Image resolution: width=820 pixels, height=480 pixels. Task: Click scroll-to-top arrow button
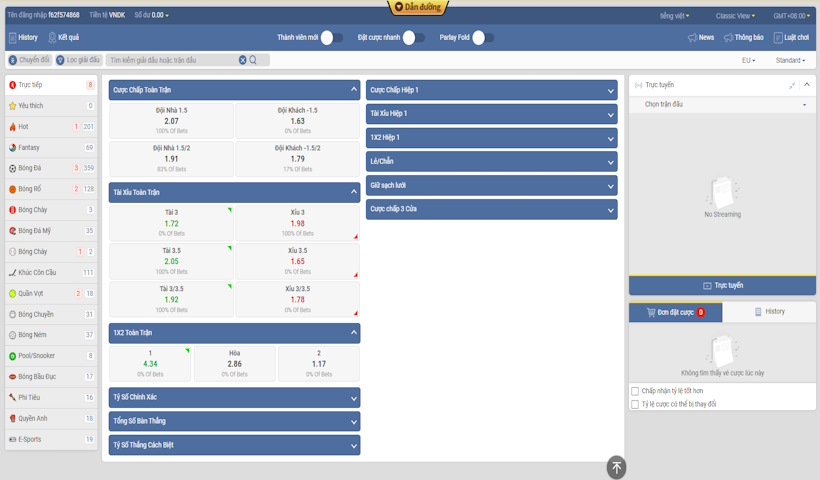(x=616, y=467)
